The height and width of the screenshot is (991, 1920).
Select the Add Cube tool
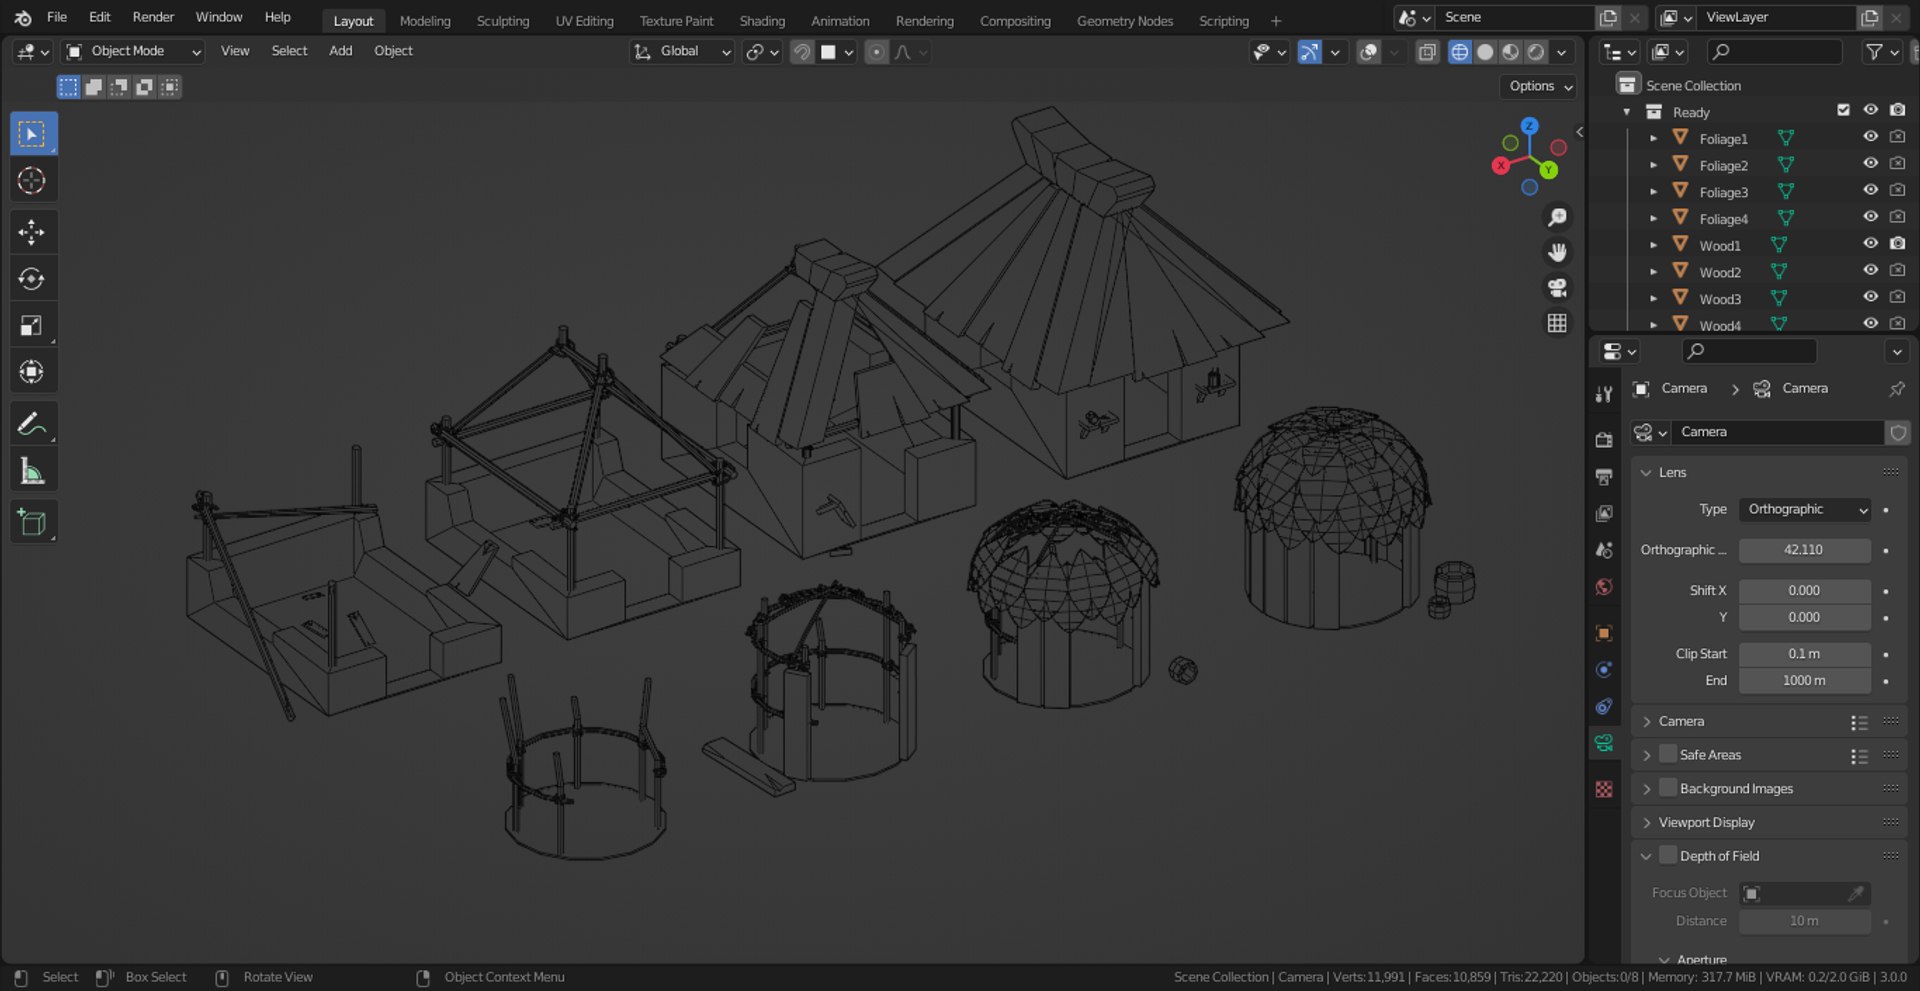pyautogui.click(x=32, y=523)
